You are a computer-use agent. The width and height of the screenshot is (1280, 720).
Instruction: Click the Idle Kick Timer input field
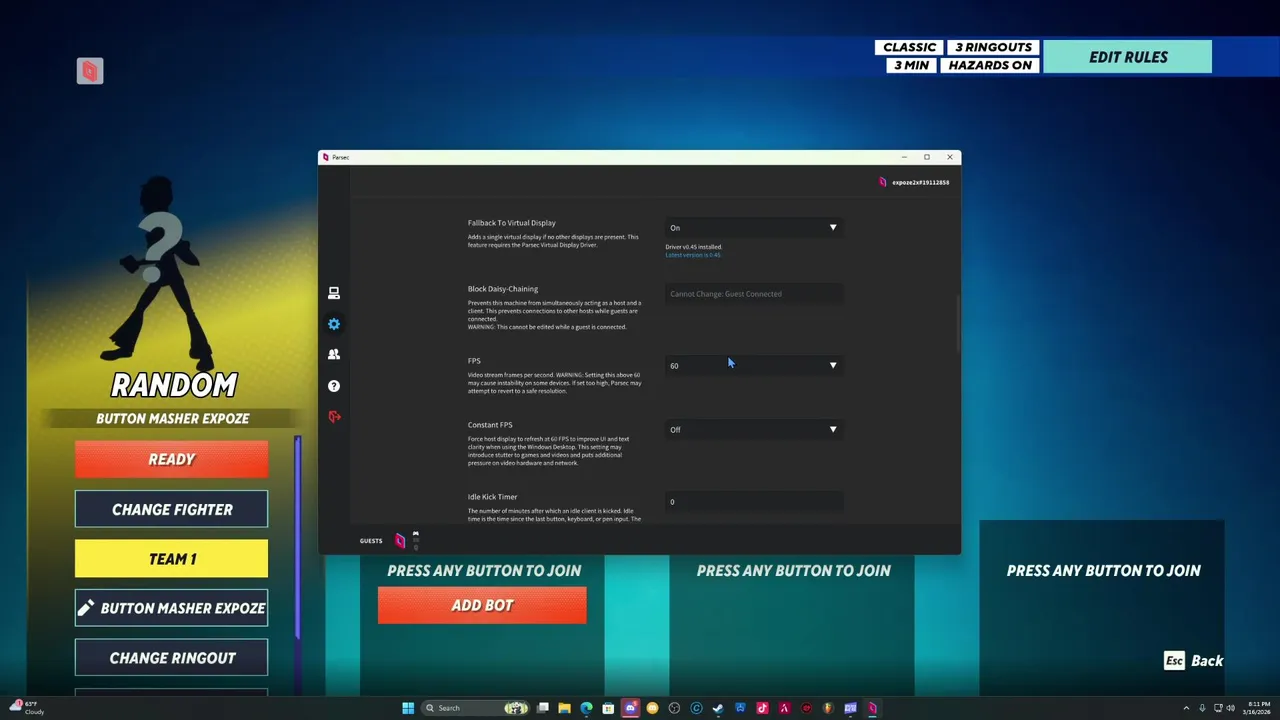point(753,502)
